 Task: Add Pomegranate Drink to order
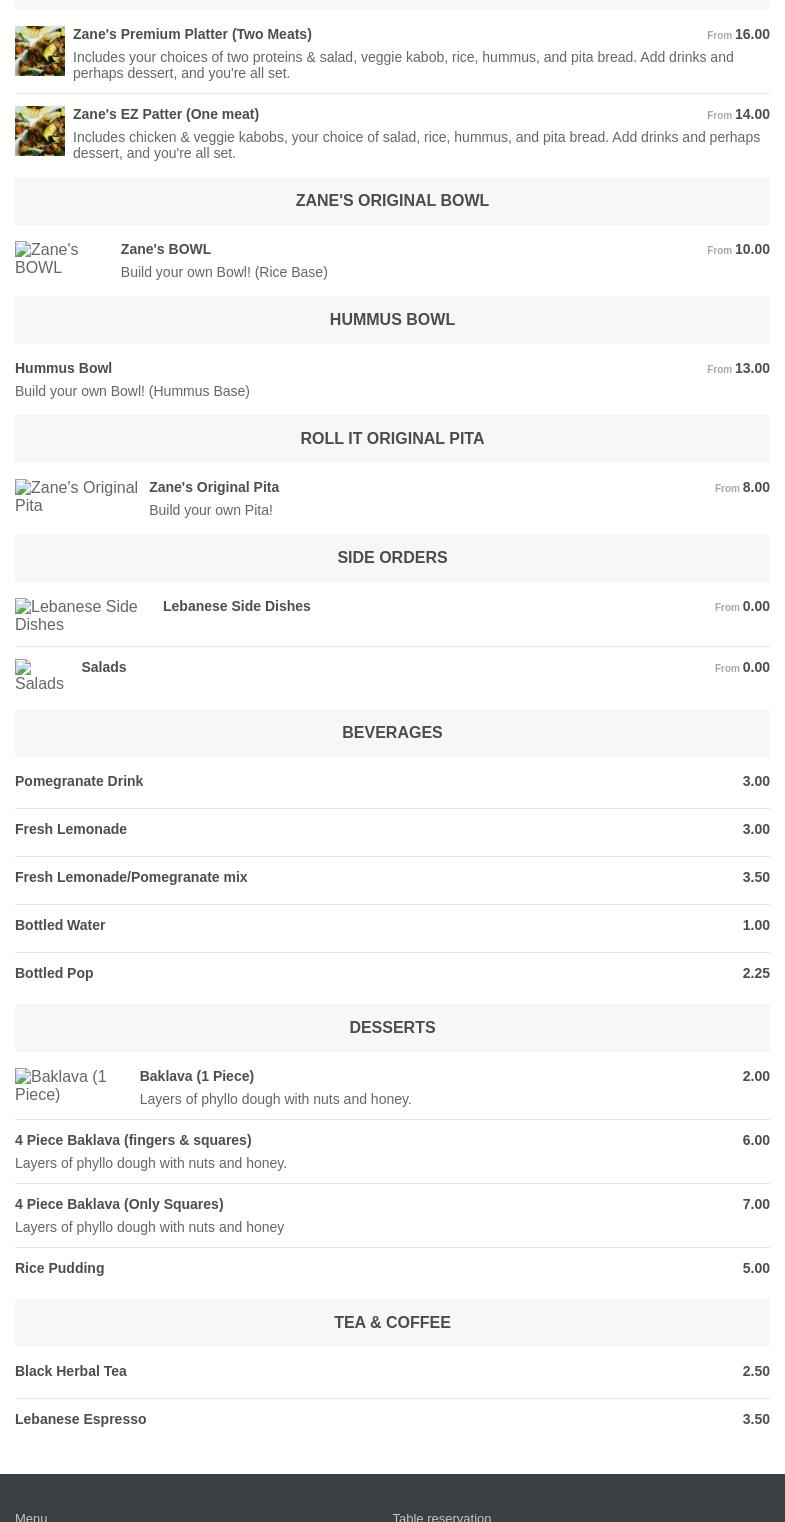(79, 781)
